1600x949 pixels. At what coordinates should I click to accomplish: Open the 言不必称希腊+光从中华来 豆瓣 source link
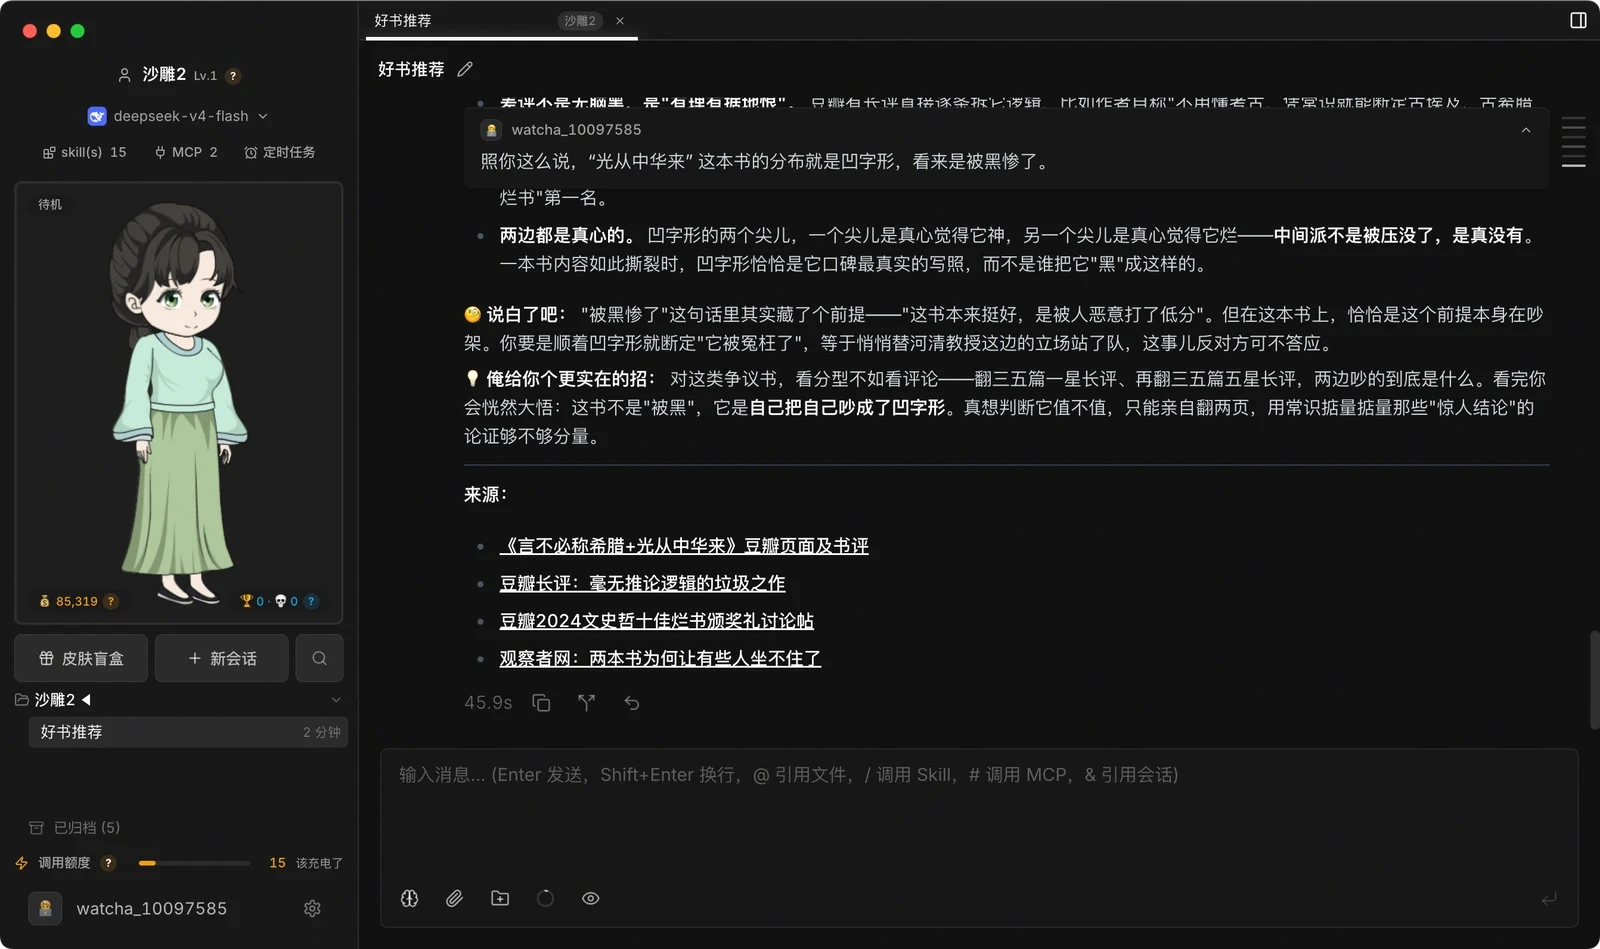pos(684,546)
